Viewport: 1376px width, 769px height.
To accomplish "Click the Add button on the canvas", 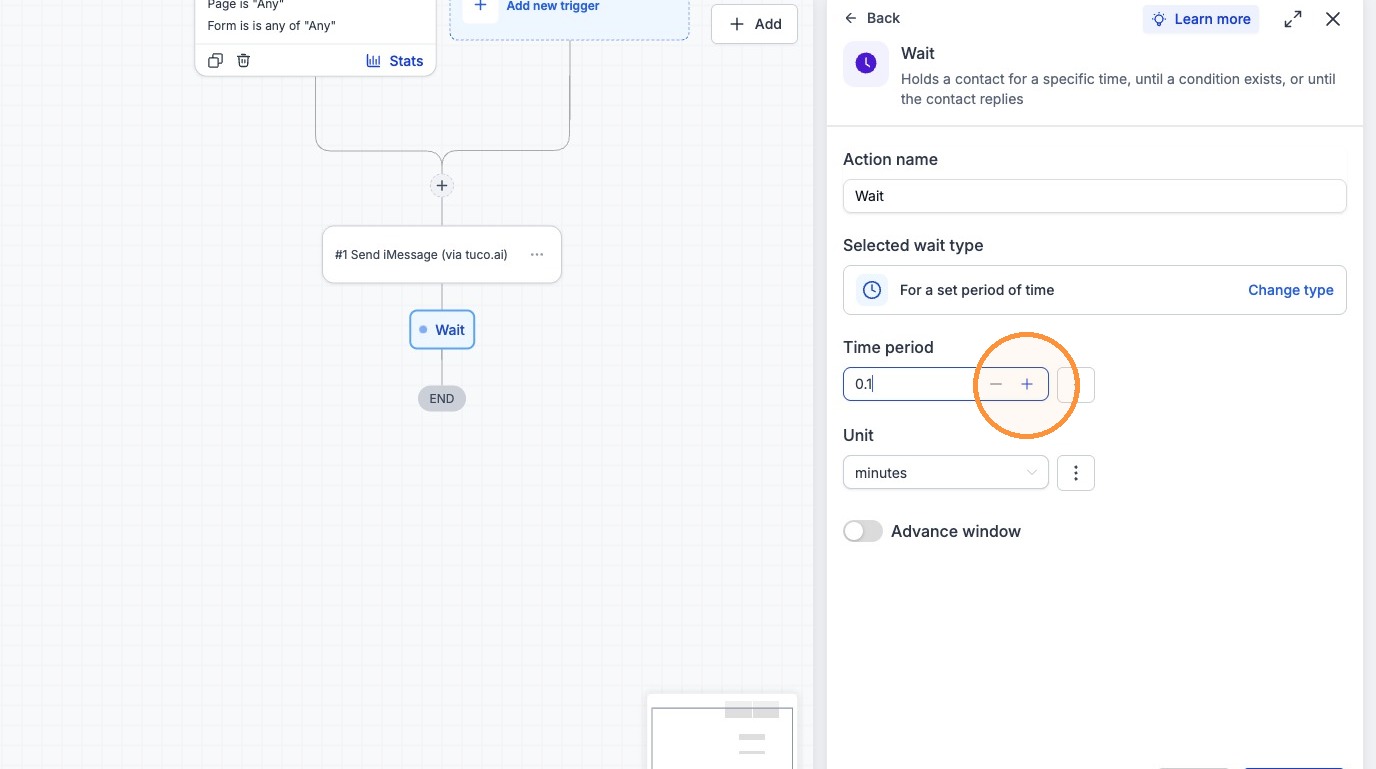I will [754, 24].
